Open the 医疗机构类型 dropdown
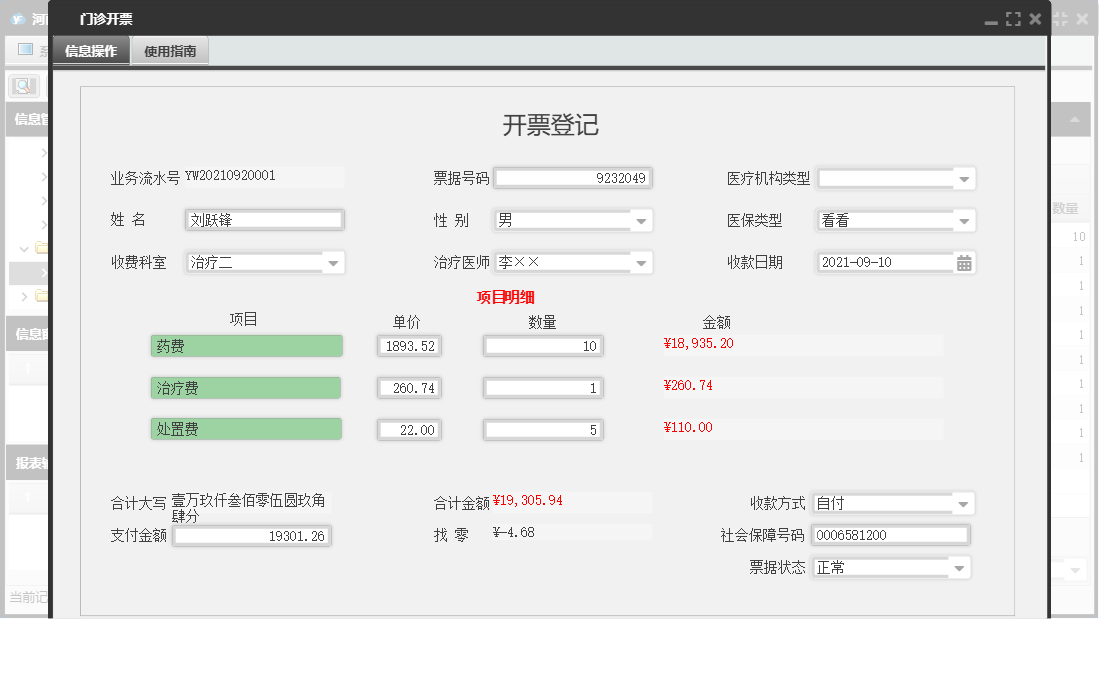This screenshot has height=685, width=1099. tap(963, 178)
